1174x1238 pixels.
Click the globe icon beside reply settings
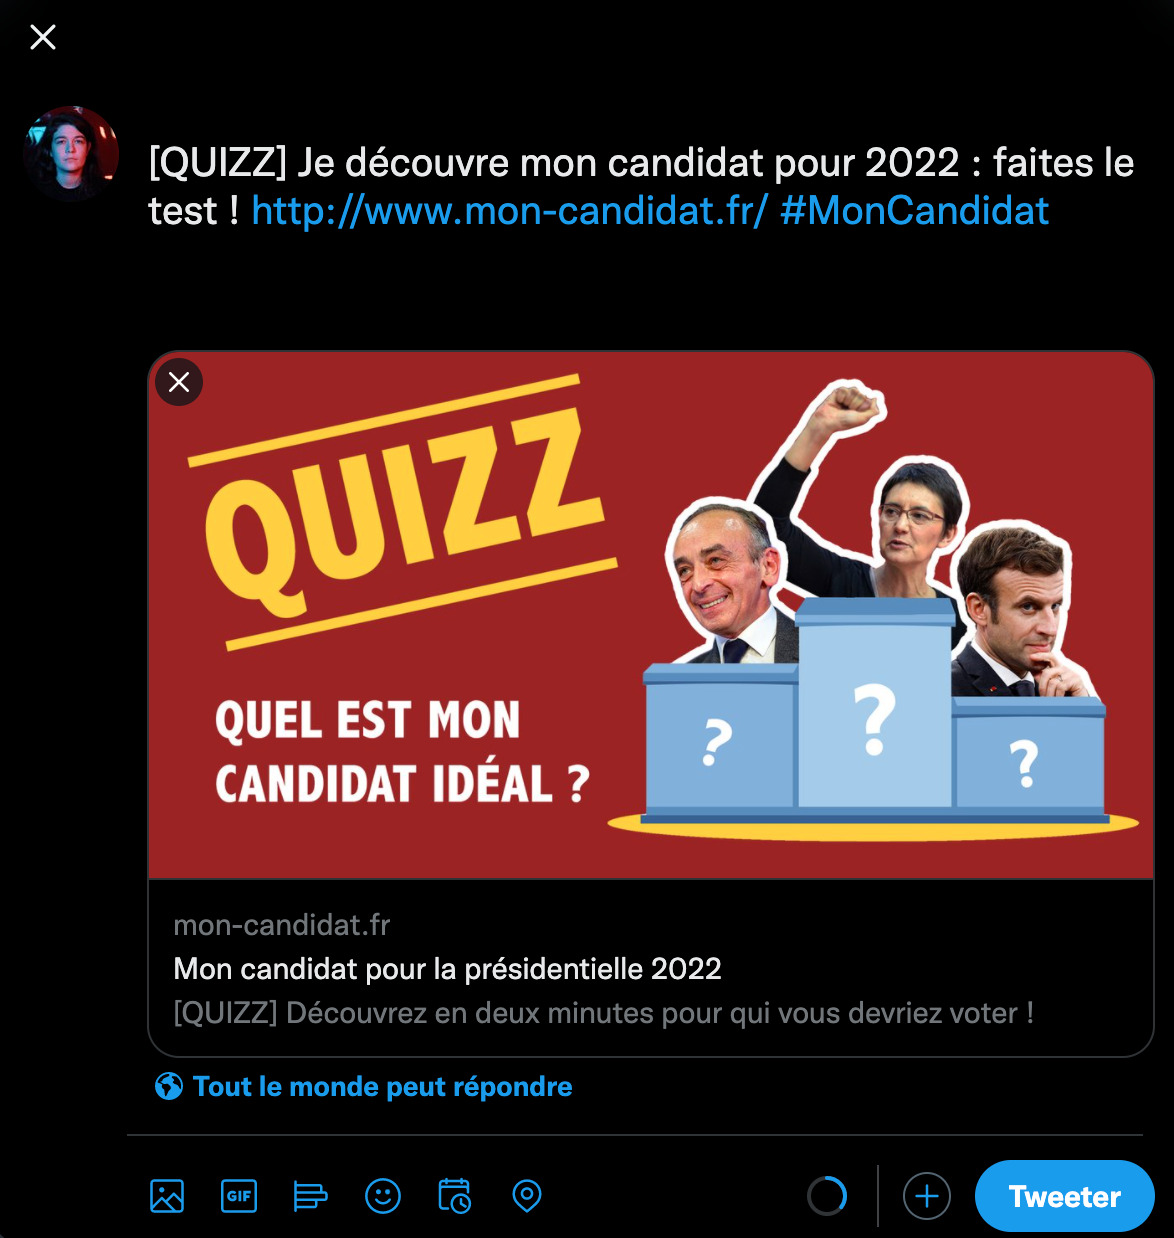point(169,1086)
